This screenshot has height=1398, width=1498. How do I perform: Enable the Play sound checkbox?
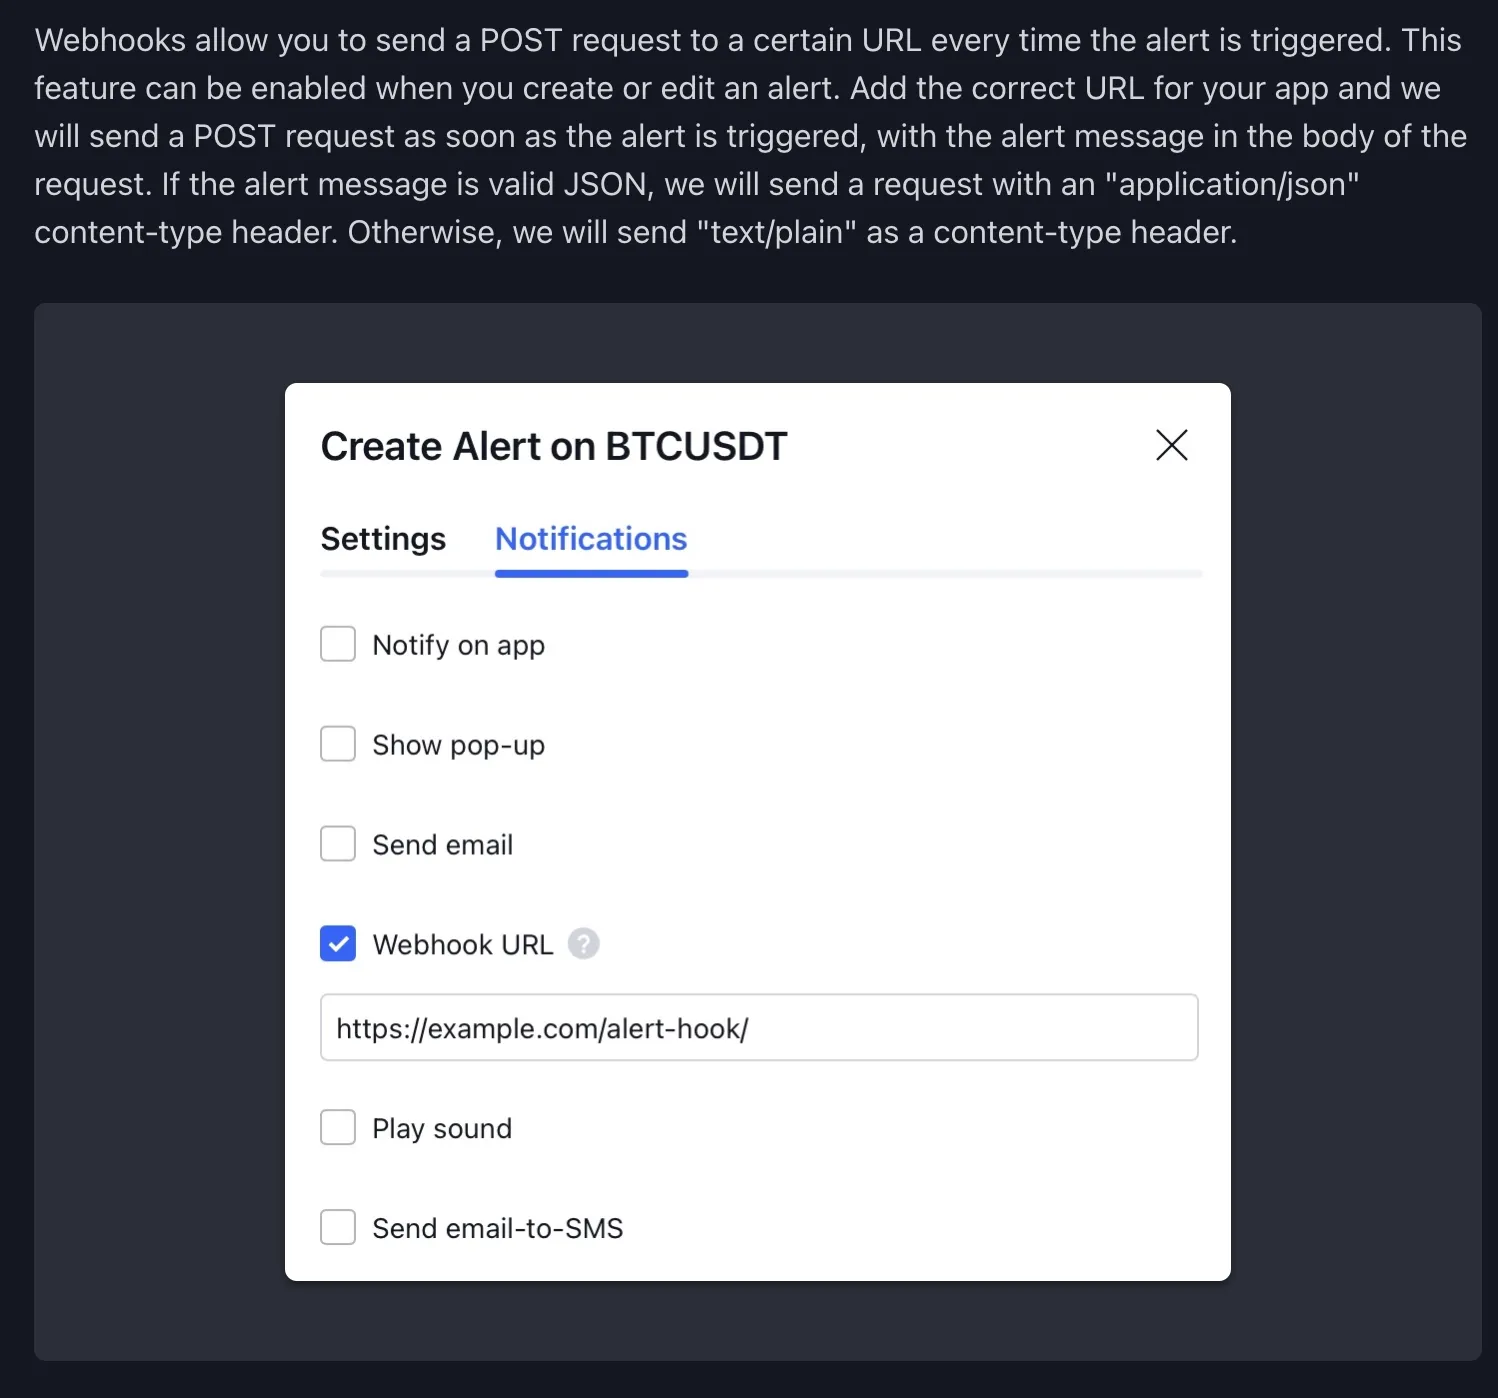click(338, 1127)
